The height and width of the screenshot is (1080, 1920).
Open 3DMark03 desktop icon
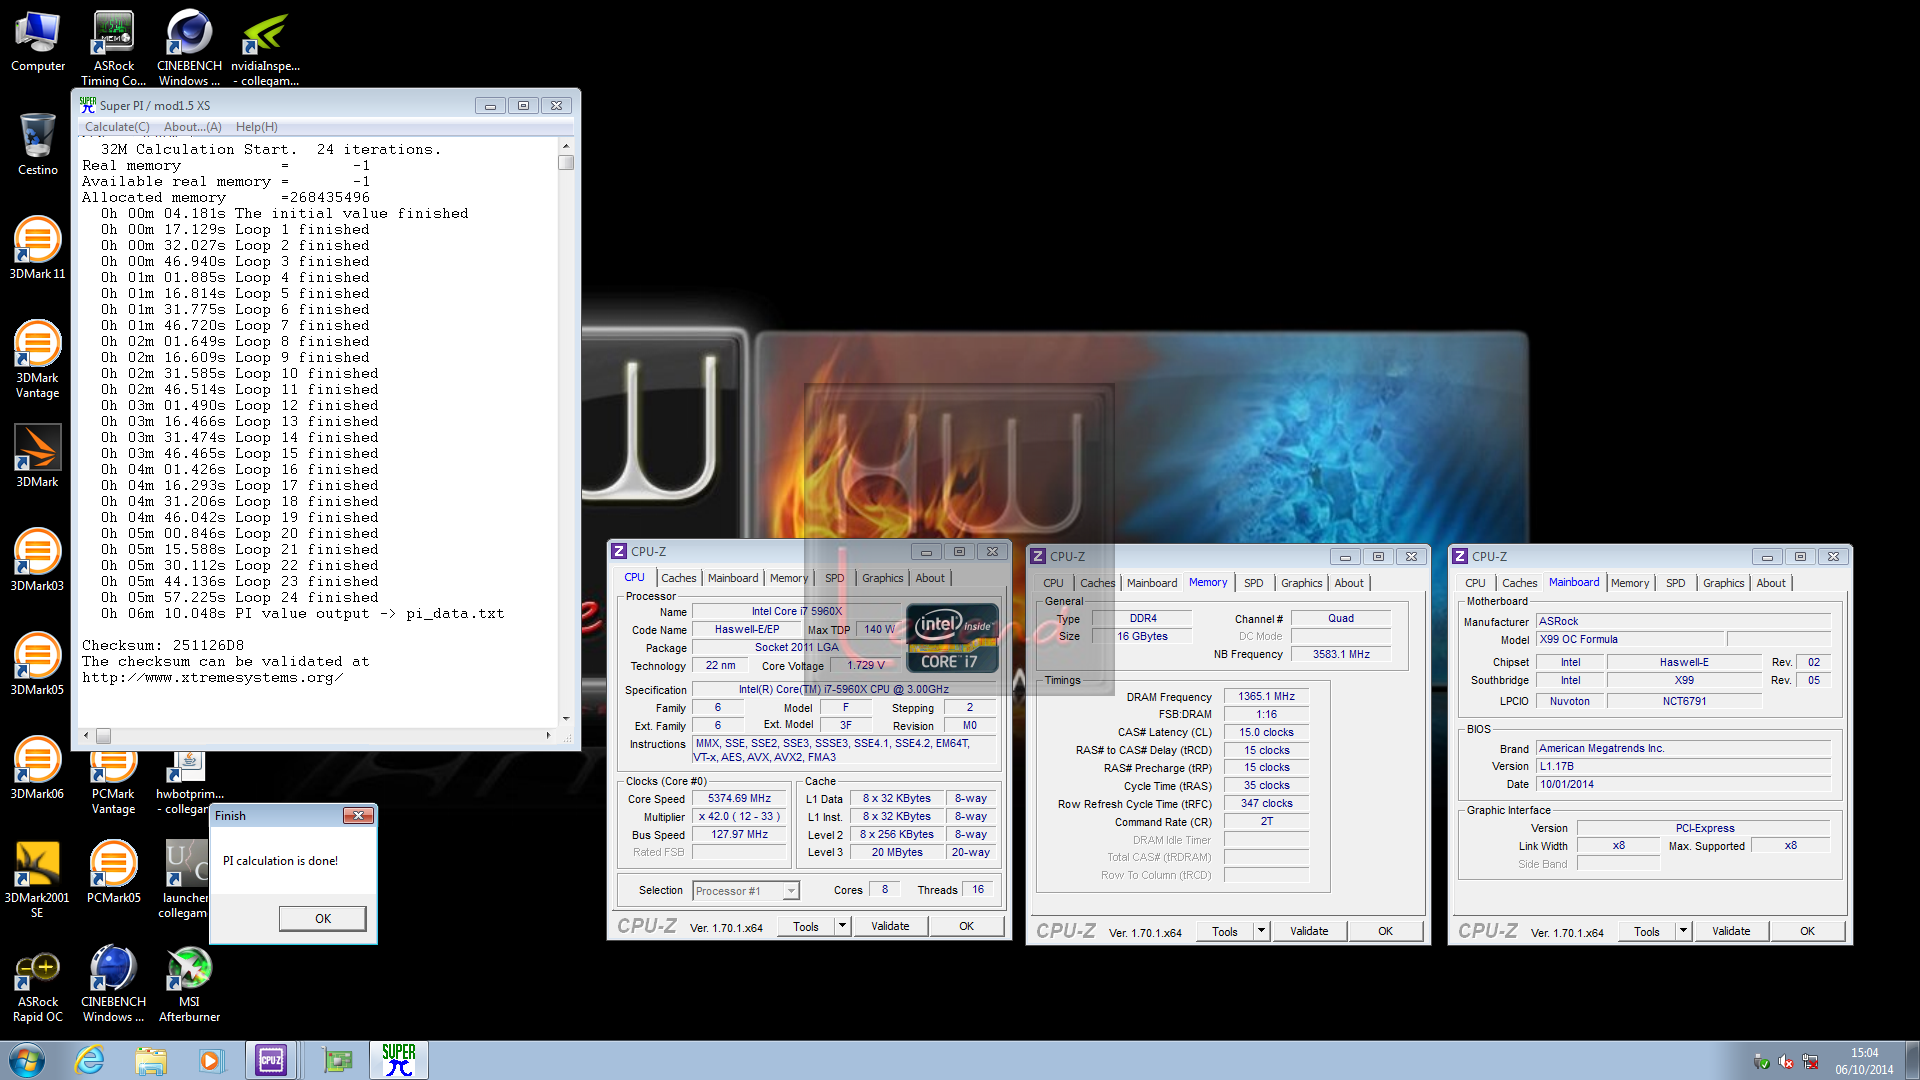[38, 560]
